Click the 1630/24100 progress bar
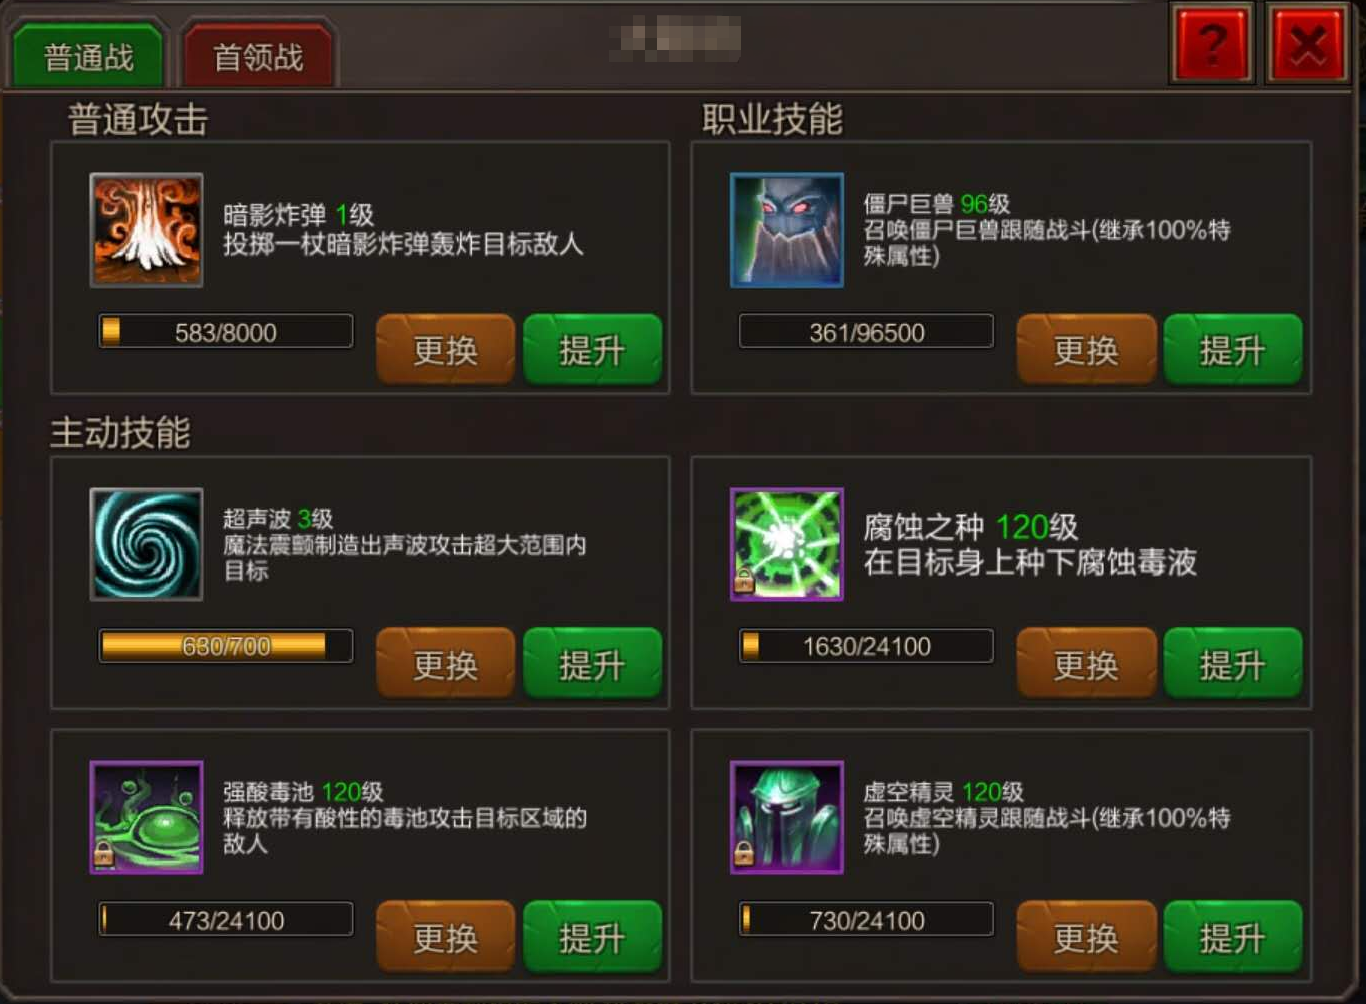The width and height of the screenshot is (1366, 1004). 866,646
